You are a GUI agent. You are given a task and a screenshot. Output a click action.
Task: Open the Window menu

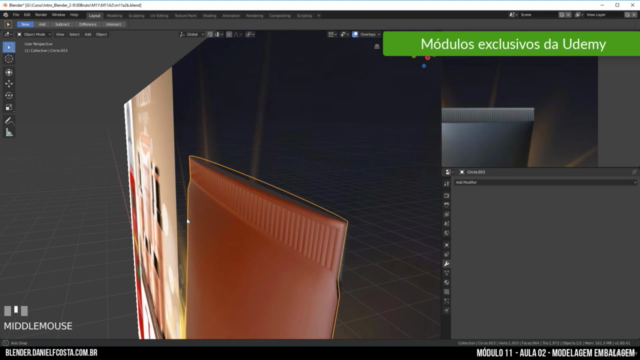pos(58,15)
